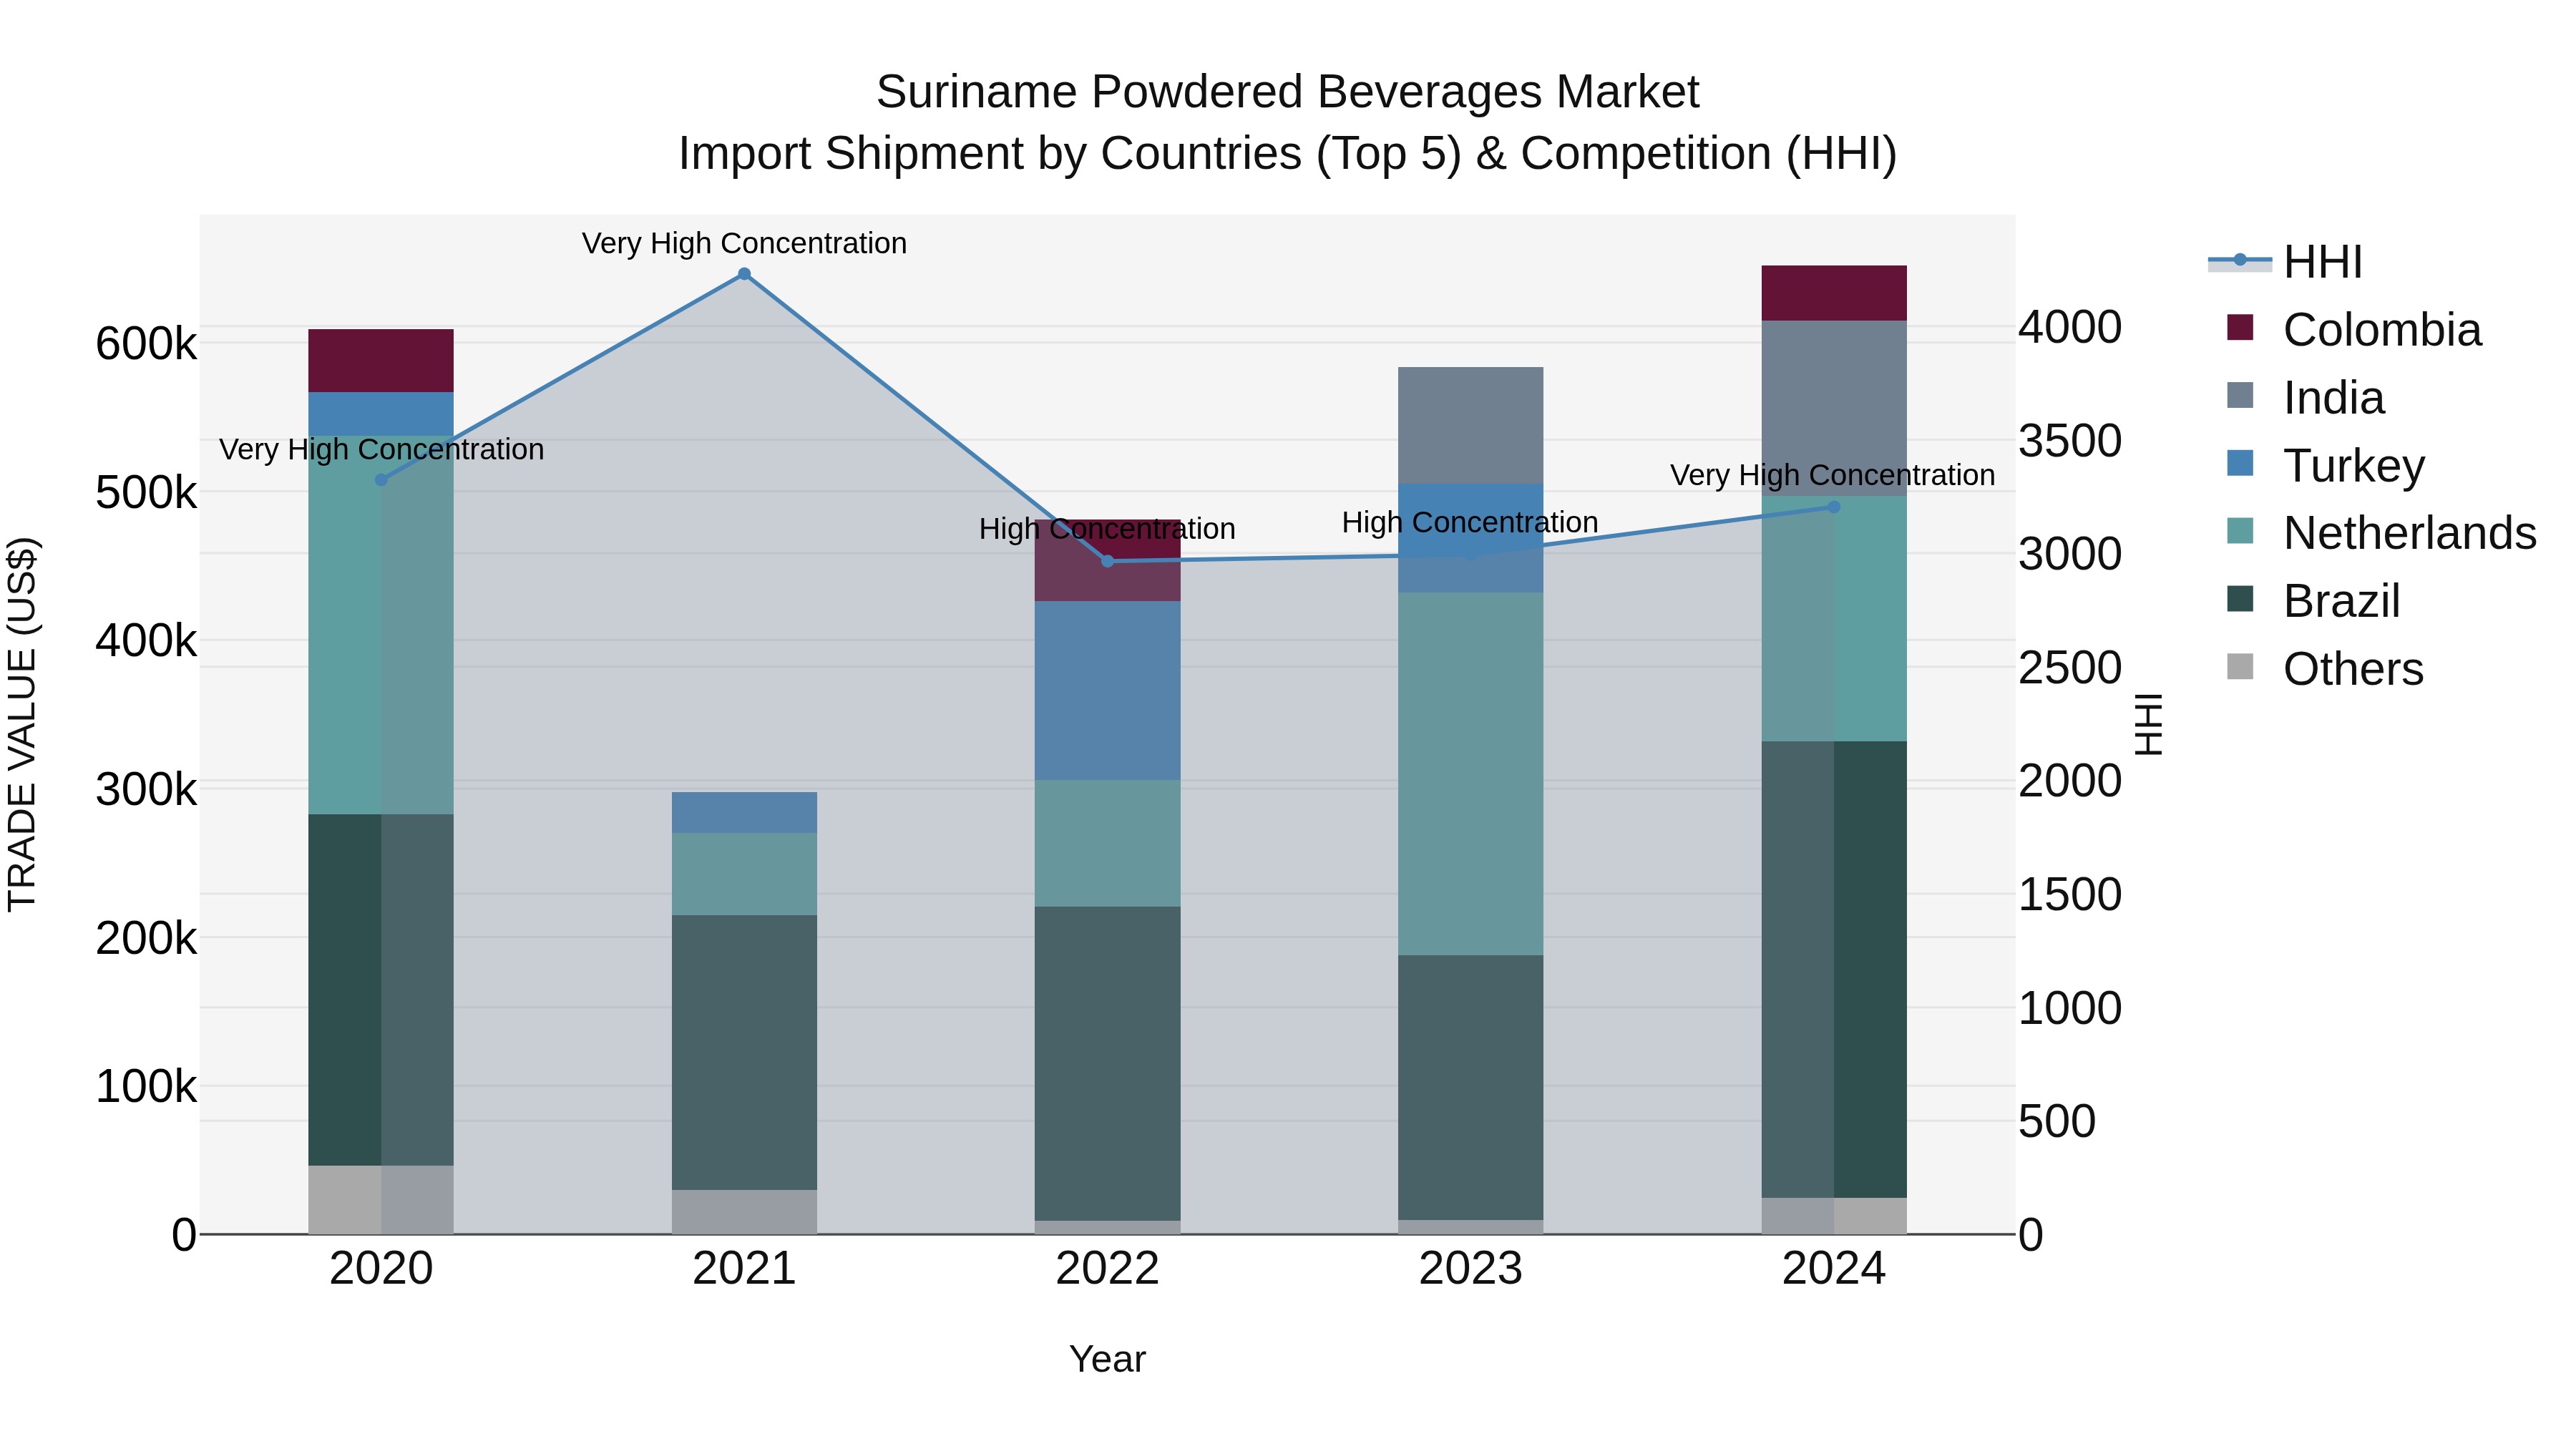Viewport: 2576px width, 1449px height.
Task: Click the 2500 HHI axis tick
Action: [x=2070, y=668]
